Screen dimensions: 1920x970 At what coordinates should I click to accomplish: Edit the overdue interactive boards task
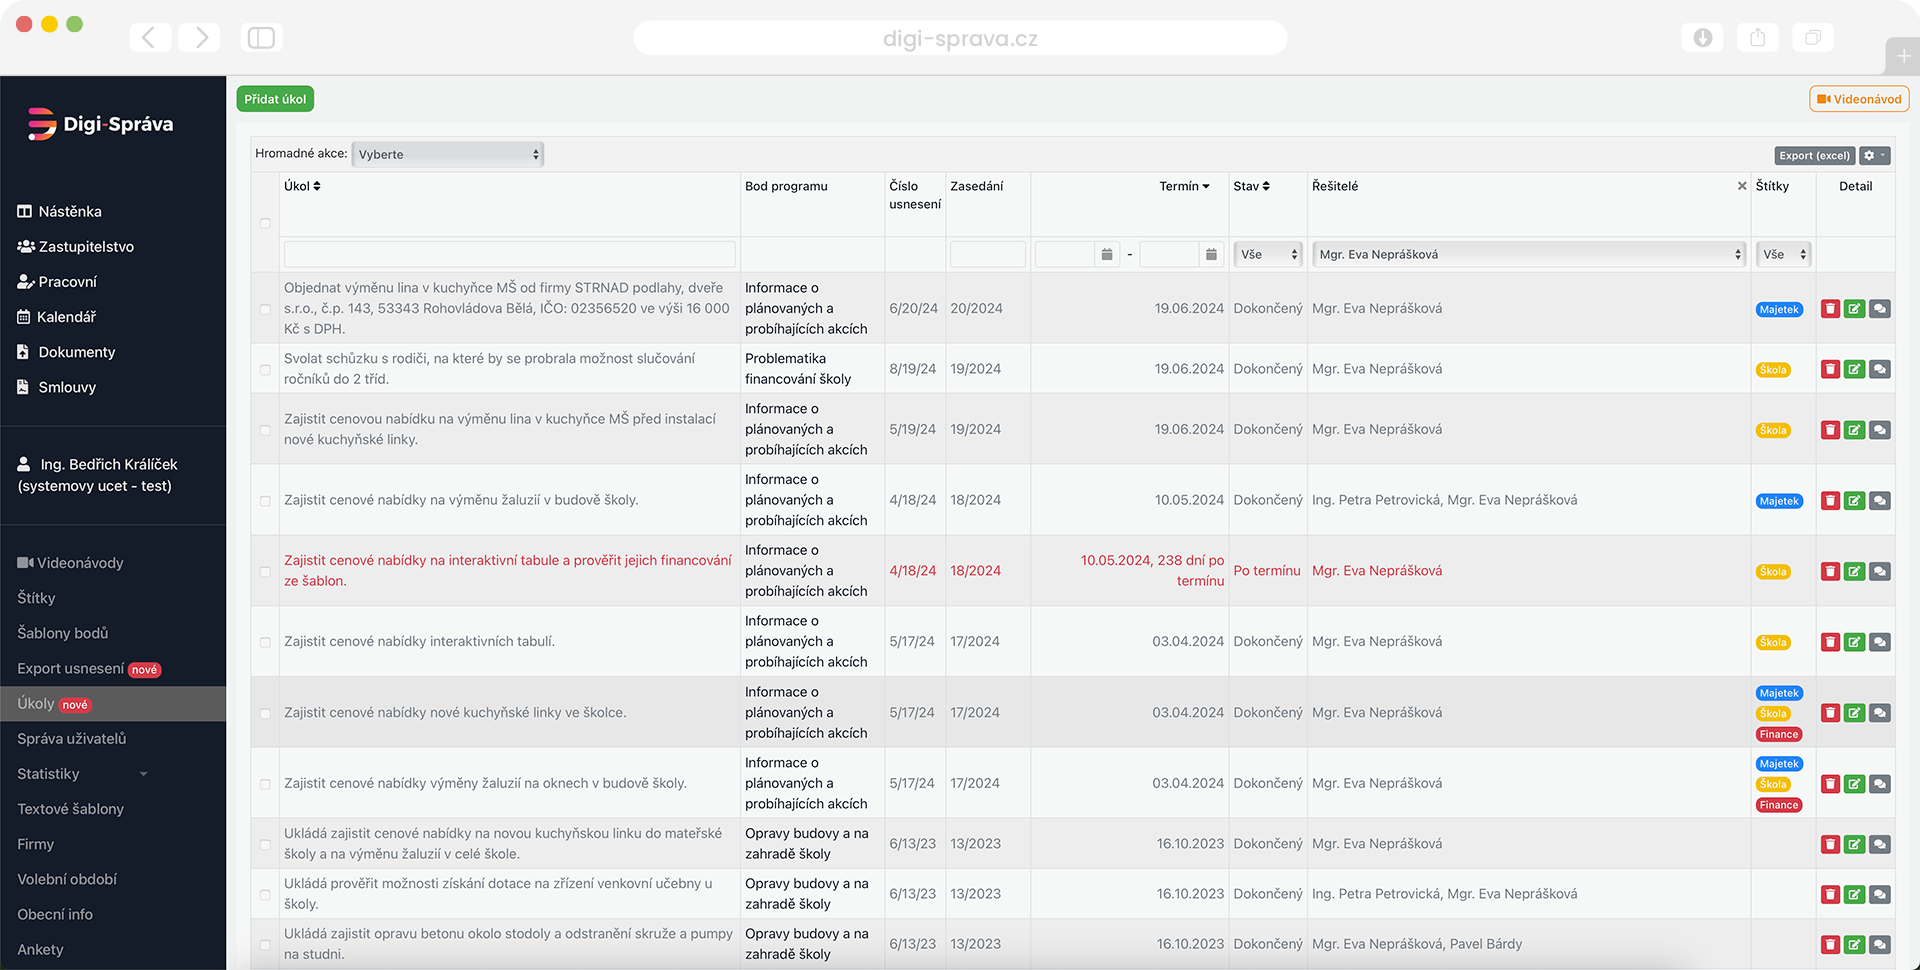(x=1854, y=571)
